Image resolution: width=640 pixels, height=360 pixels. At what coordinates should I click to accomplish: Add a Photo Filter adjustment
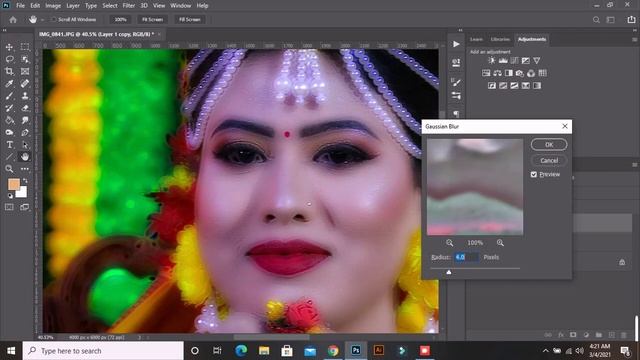[520, 73]
